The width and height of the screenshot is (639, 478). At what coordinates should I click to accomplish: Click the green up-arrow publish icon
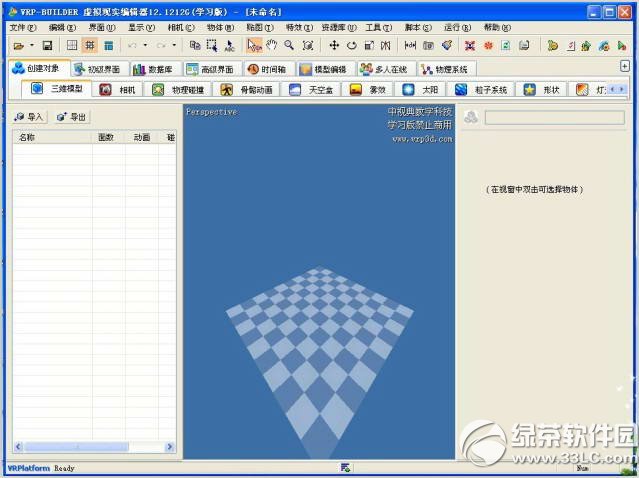click(586, 46)
